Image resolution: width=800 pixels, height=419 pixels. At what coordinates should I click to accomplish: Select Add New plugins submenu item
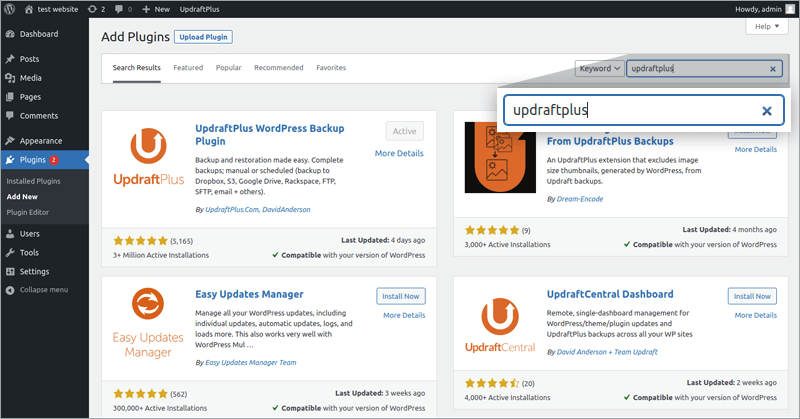[22, 196]
